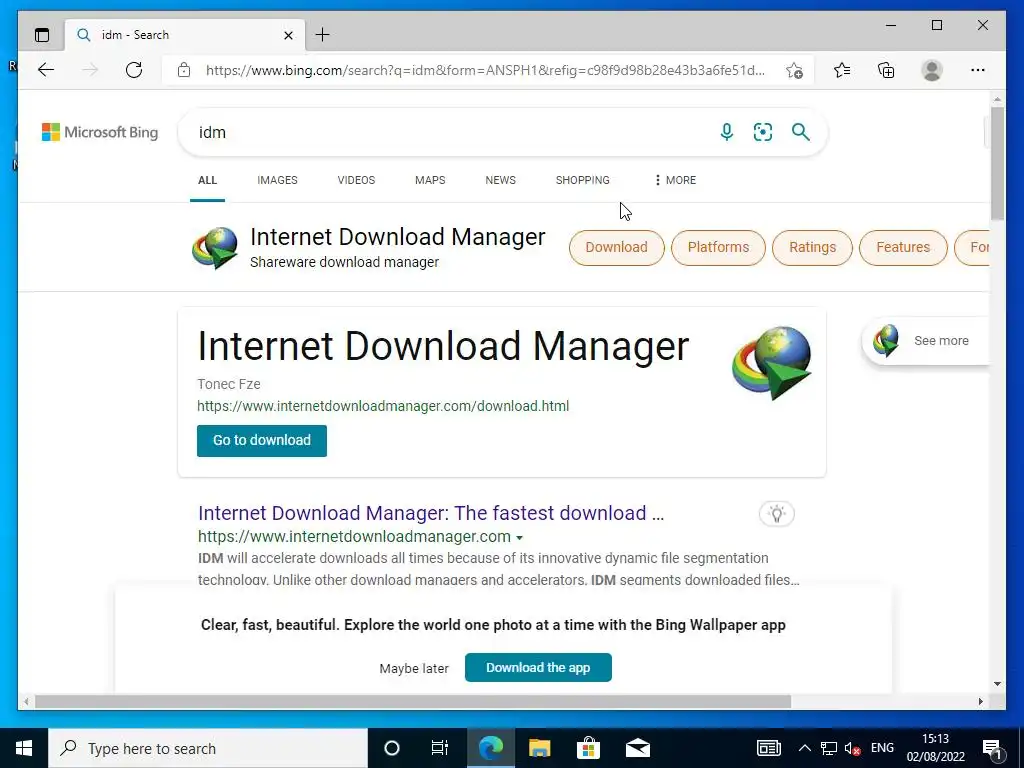The height and width of the screenshot is (768, 1024).
Task: Open Mail app from the taskbar
Action: coord(637,748)
